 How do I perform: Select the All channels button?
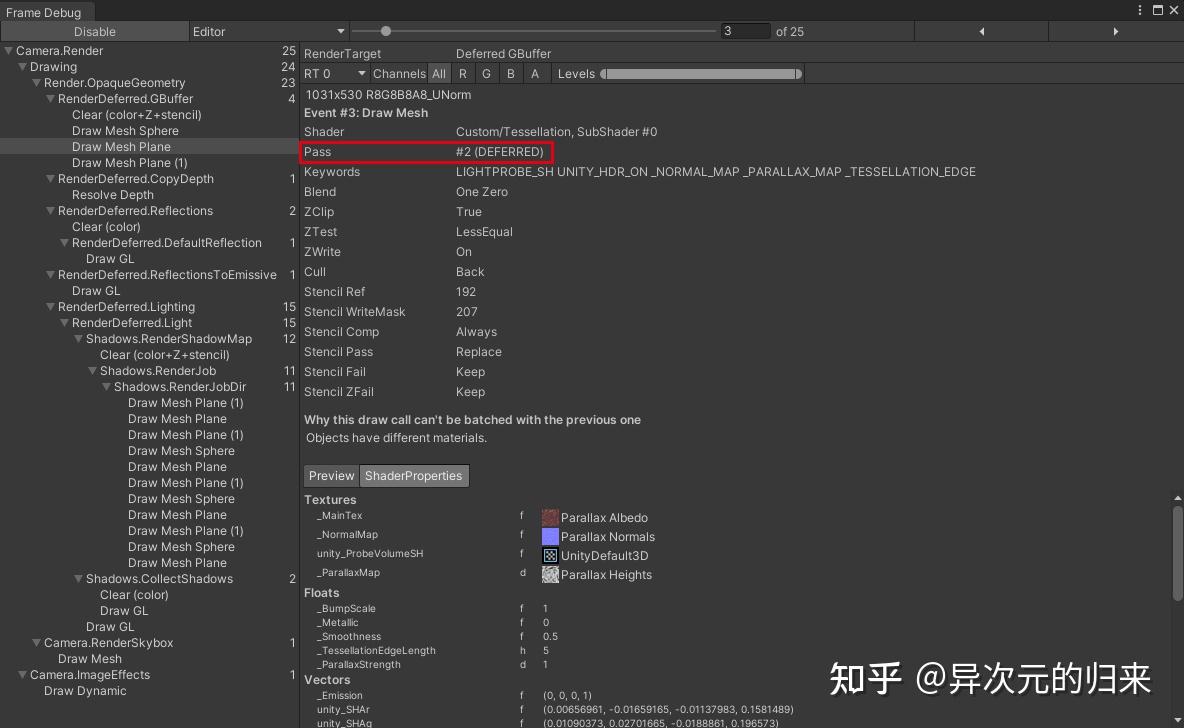click(439, 73)
